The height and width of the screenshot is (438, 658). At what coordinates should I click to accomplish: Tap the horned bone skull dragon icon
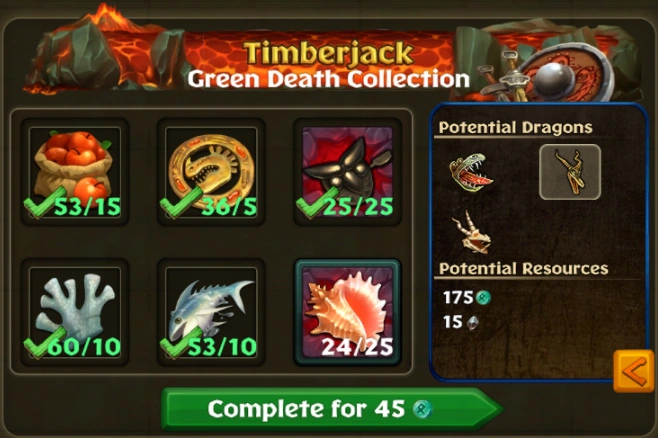(471, 232)
